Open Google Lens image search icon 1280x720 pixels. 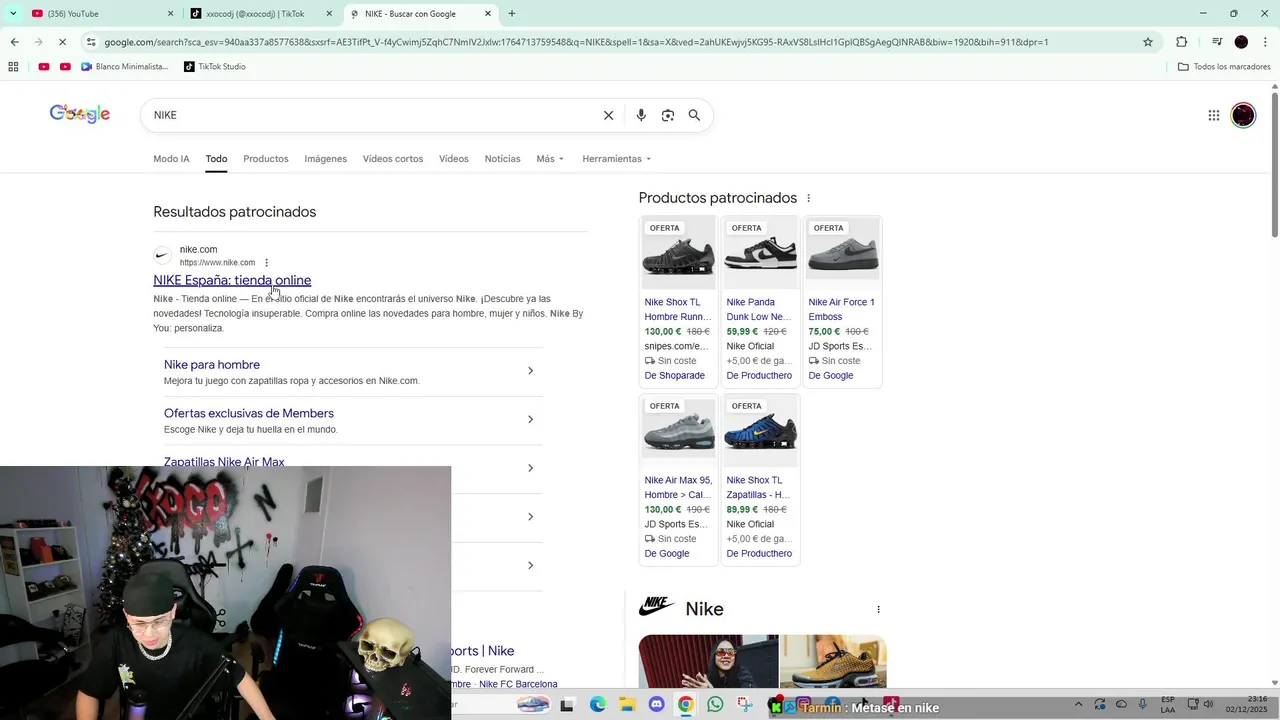point(668,115)
